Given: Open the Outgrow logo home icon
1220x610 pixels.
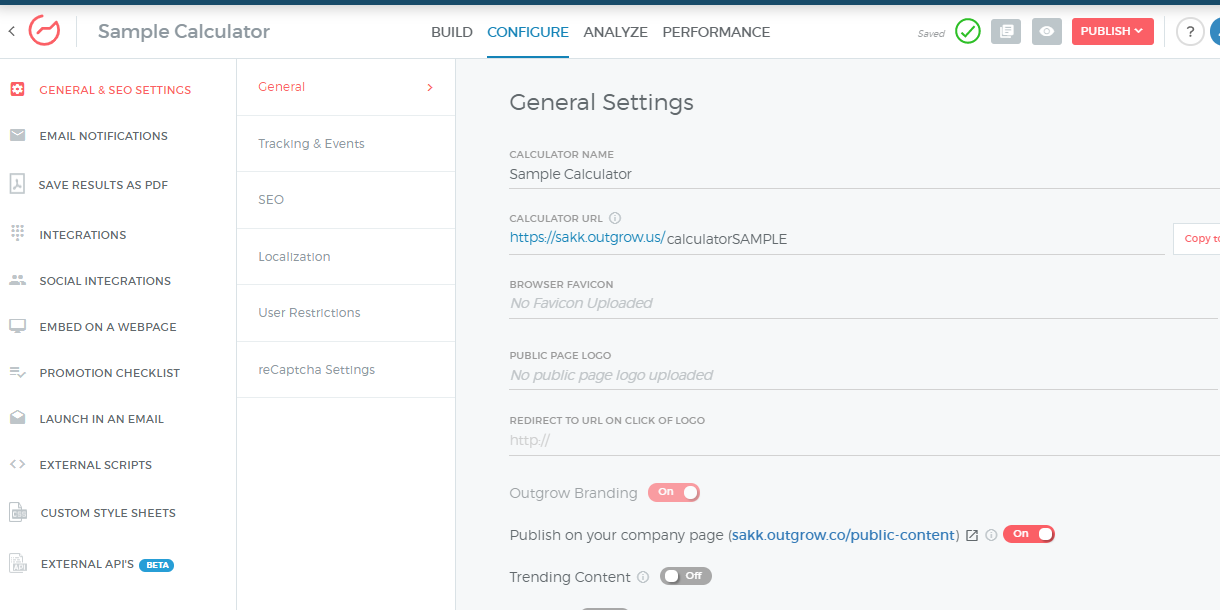Looking at the screenshot, I should [x=44, y=31].
